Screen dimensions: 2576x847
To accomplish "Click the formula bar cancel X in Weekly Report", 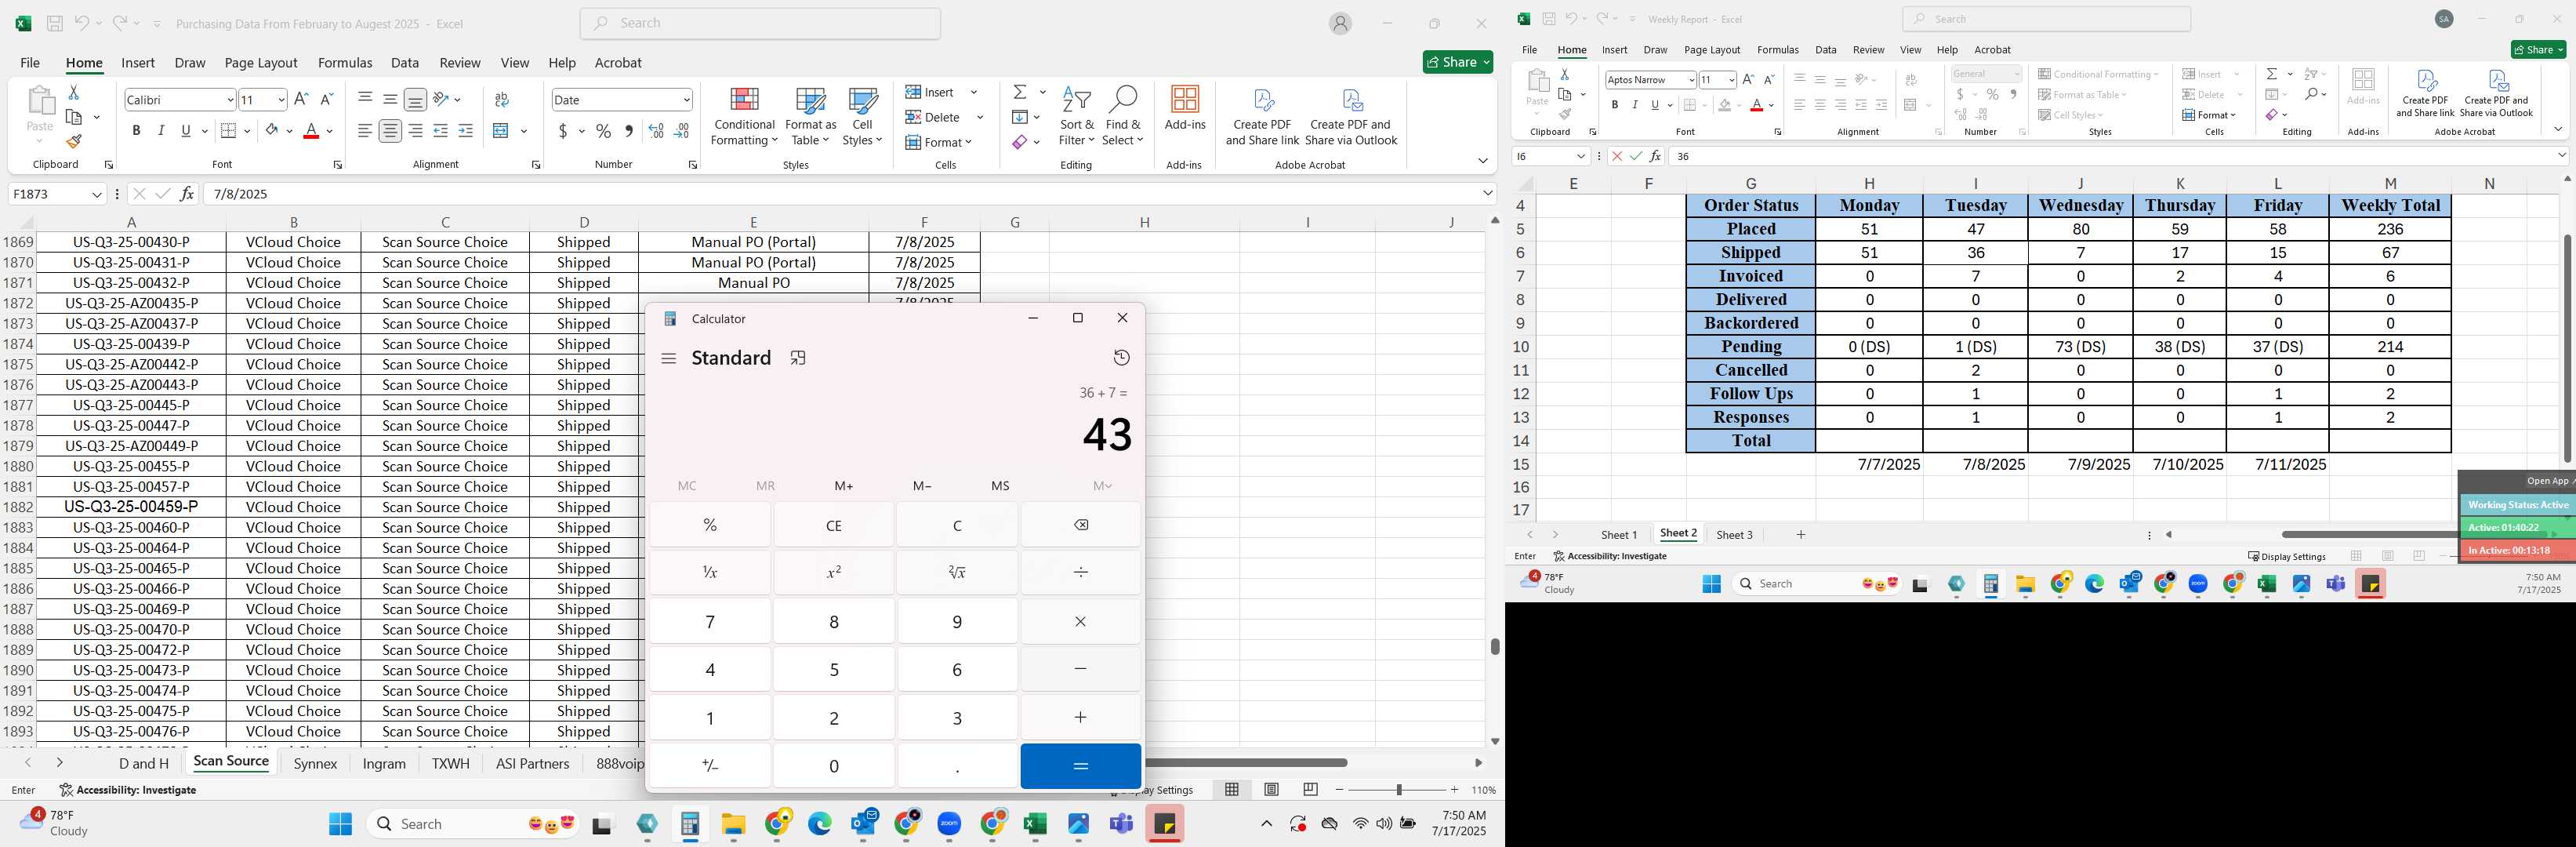I will click(1617, 156).
